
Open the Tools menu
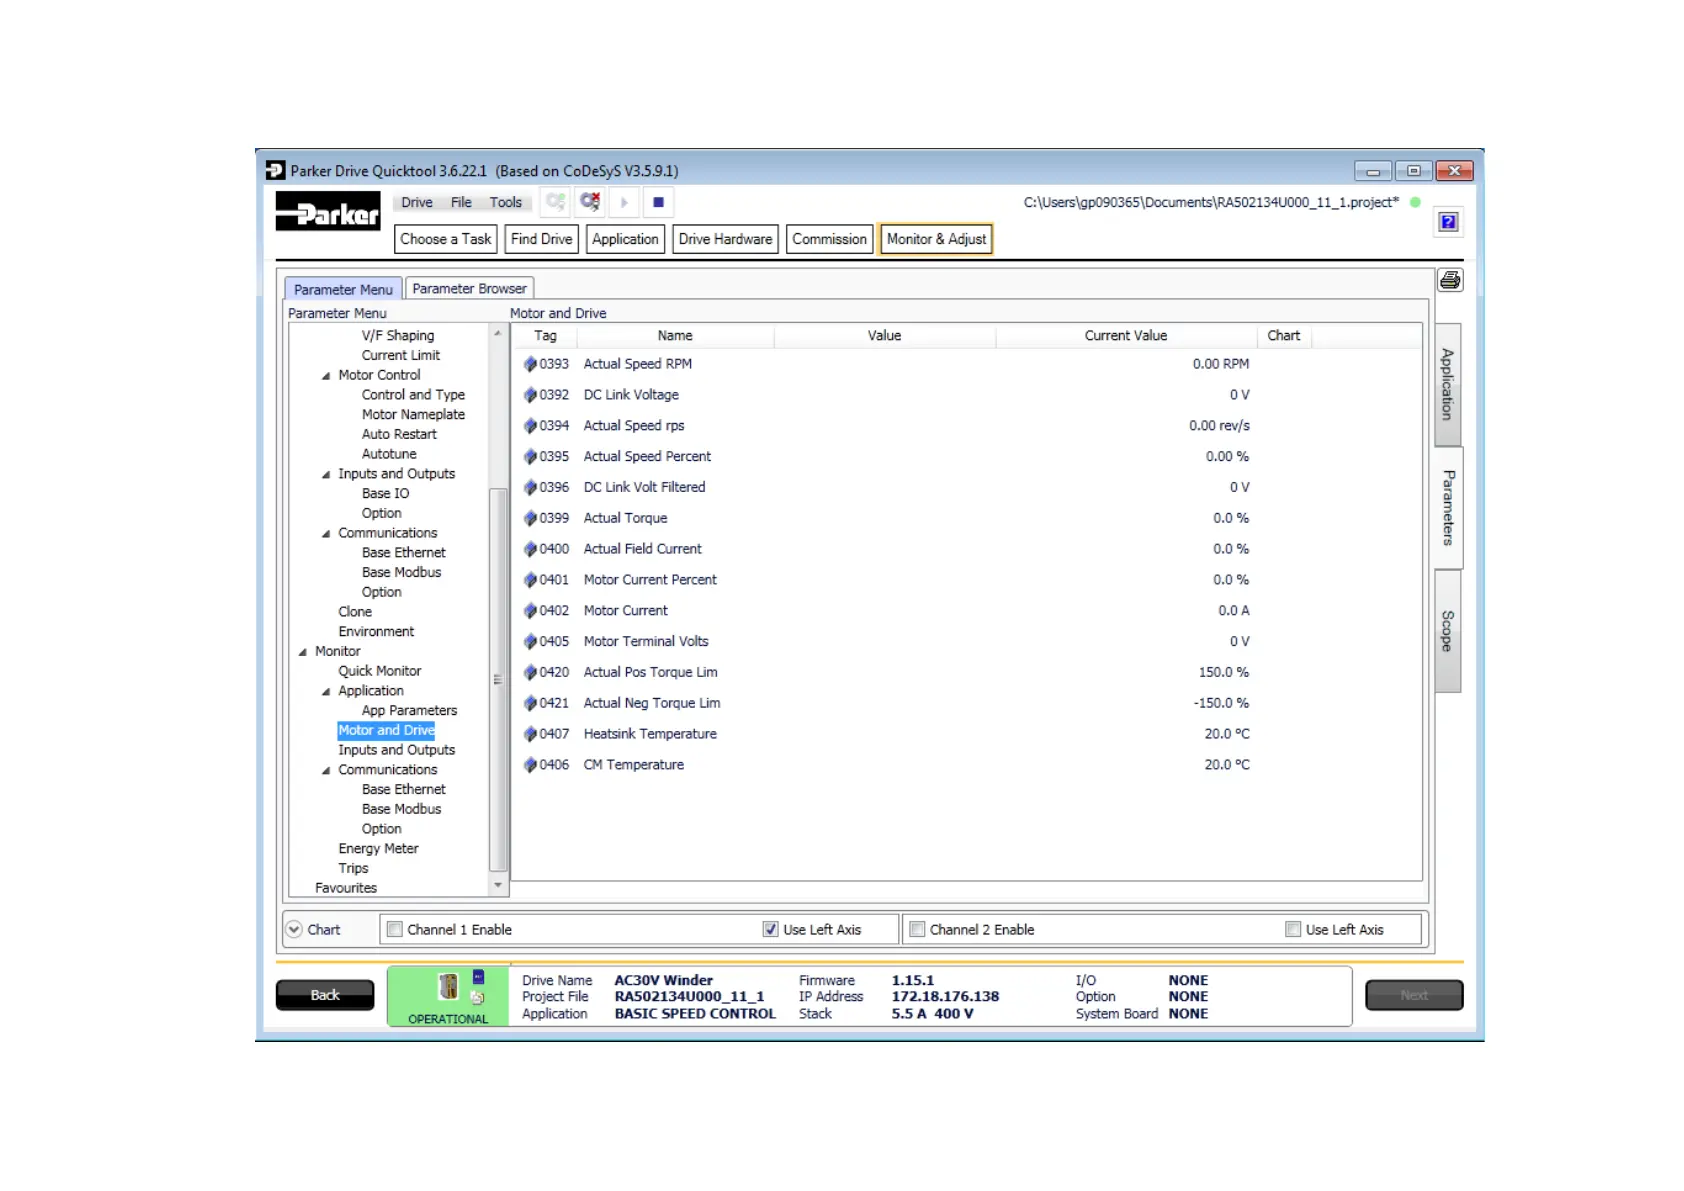click(x=505, y=202)
